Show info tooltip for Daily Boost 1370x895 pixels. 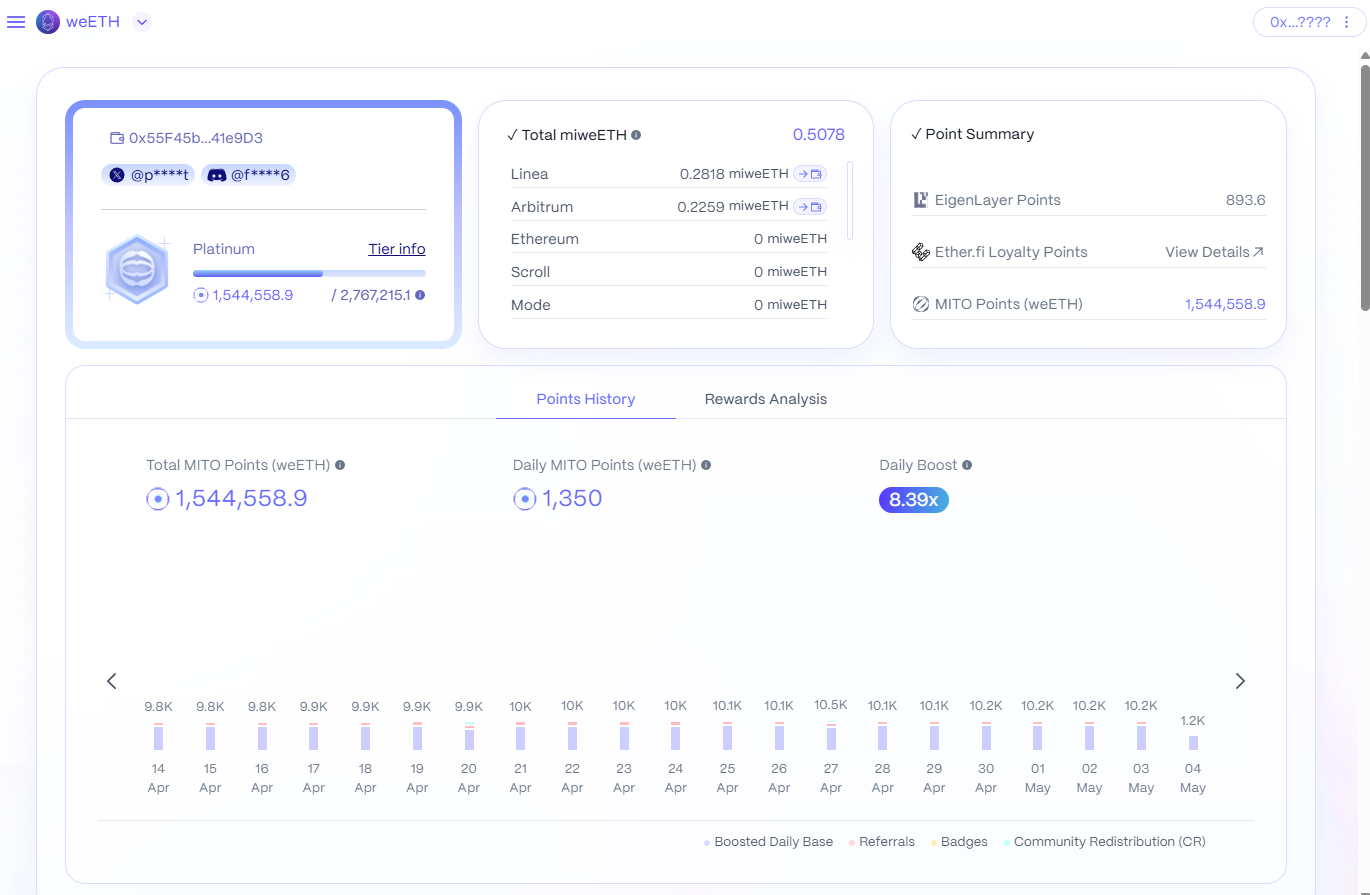tap(967, 465)
